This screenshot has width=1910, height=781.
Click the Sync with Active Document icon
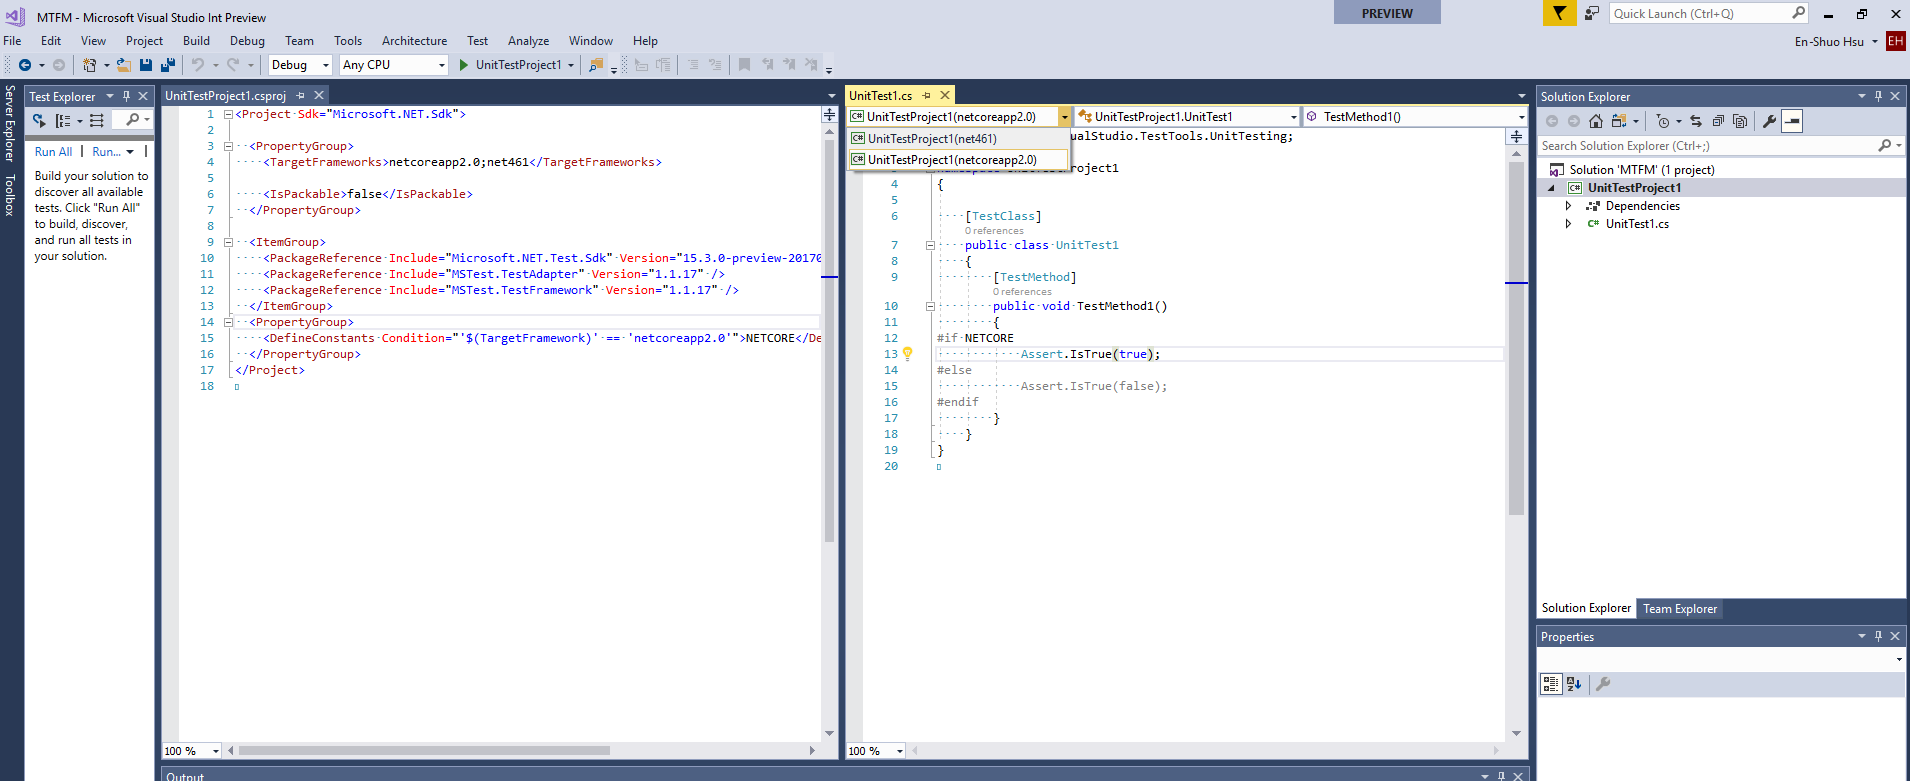click(1696, 121)
